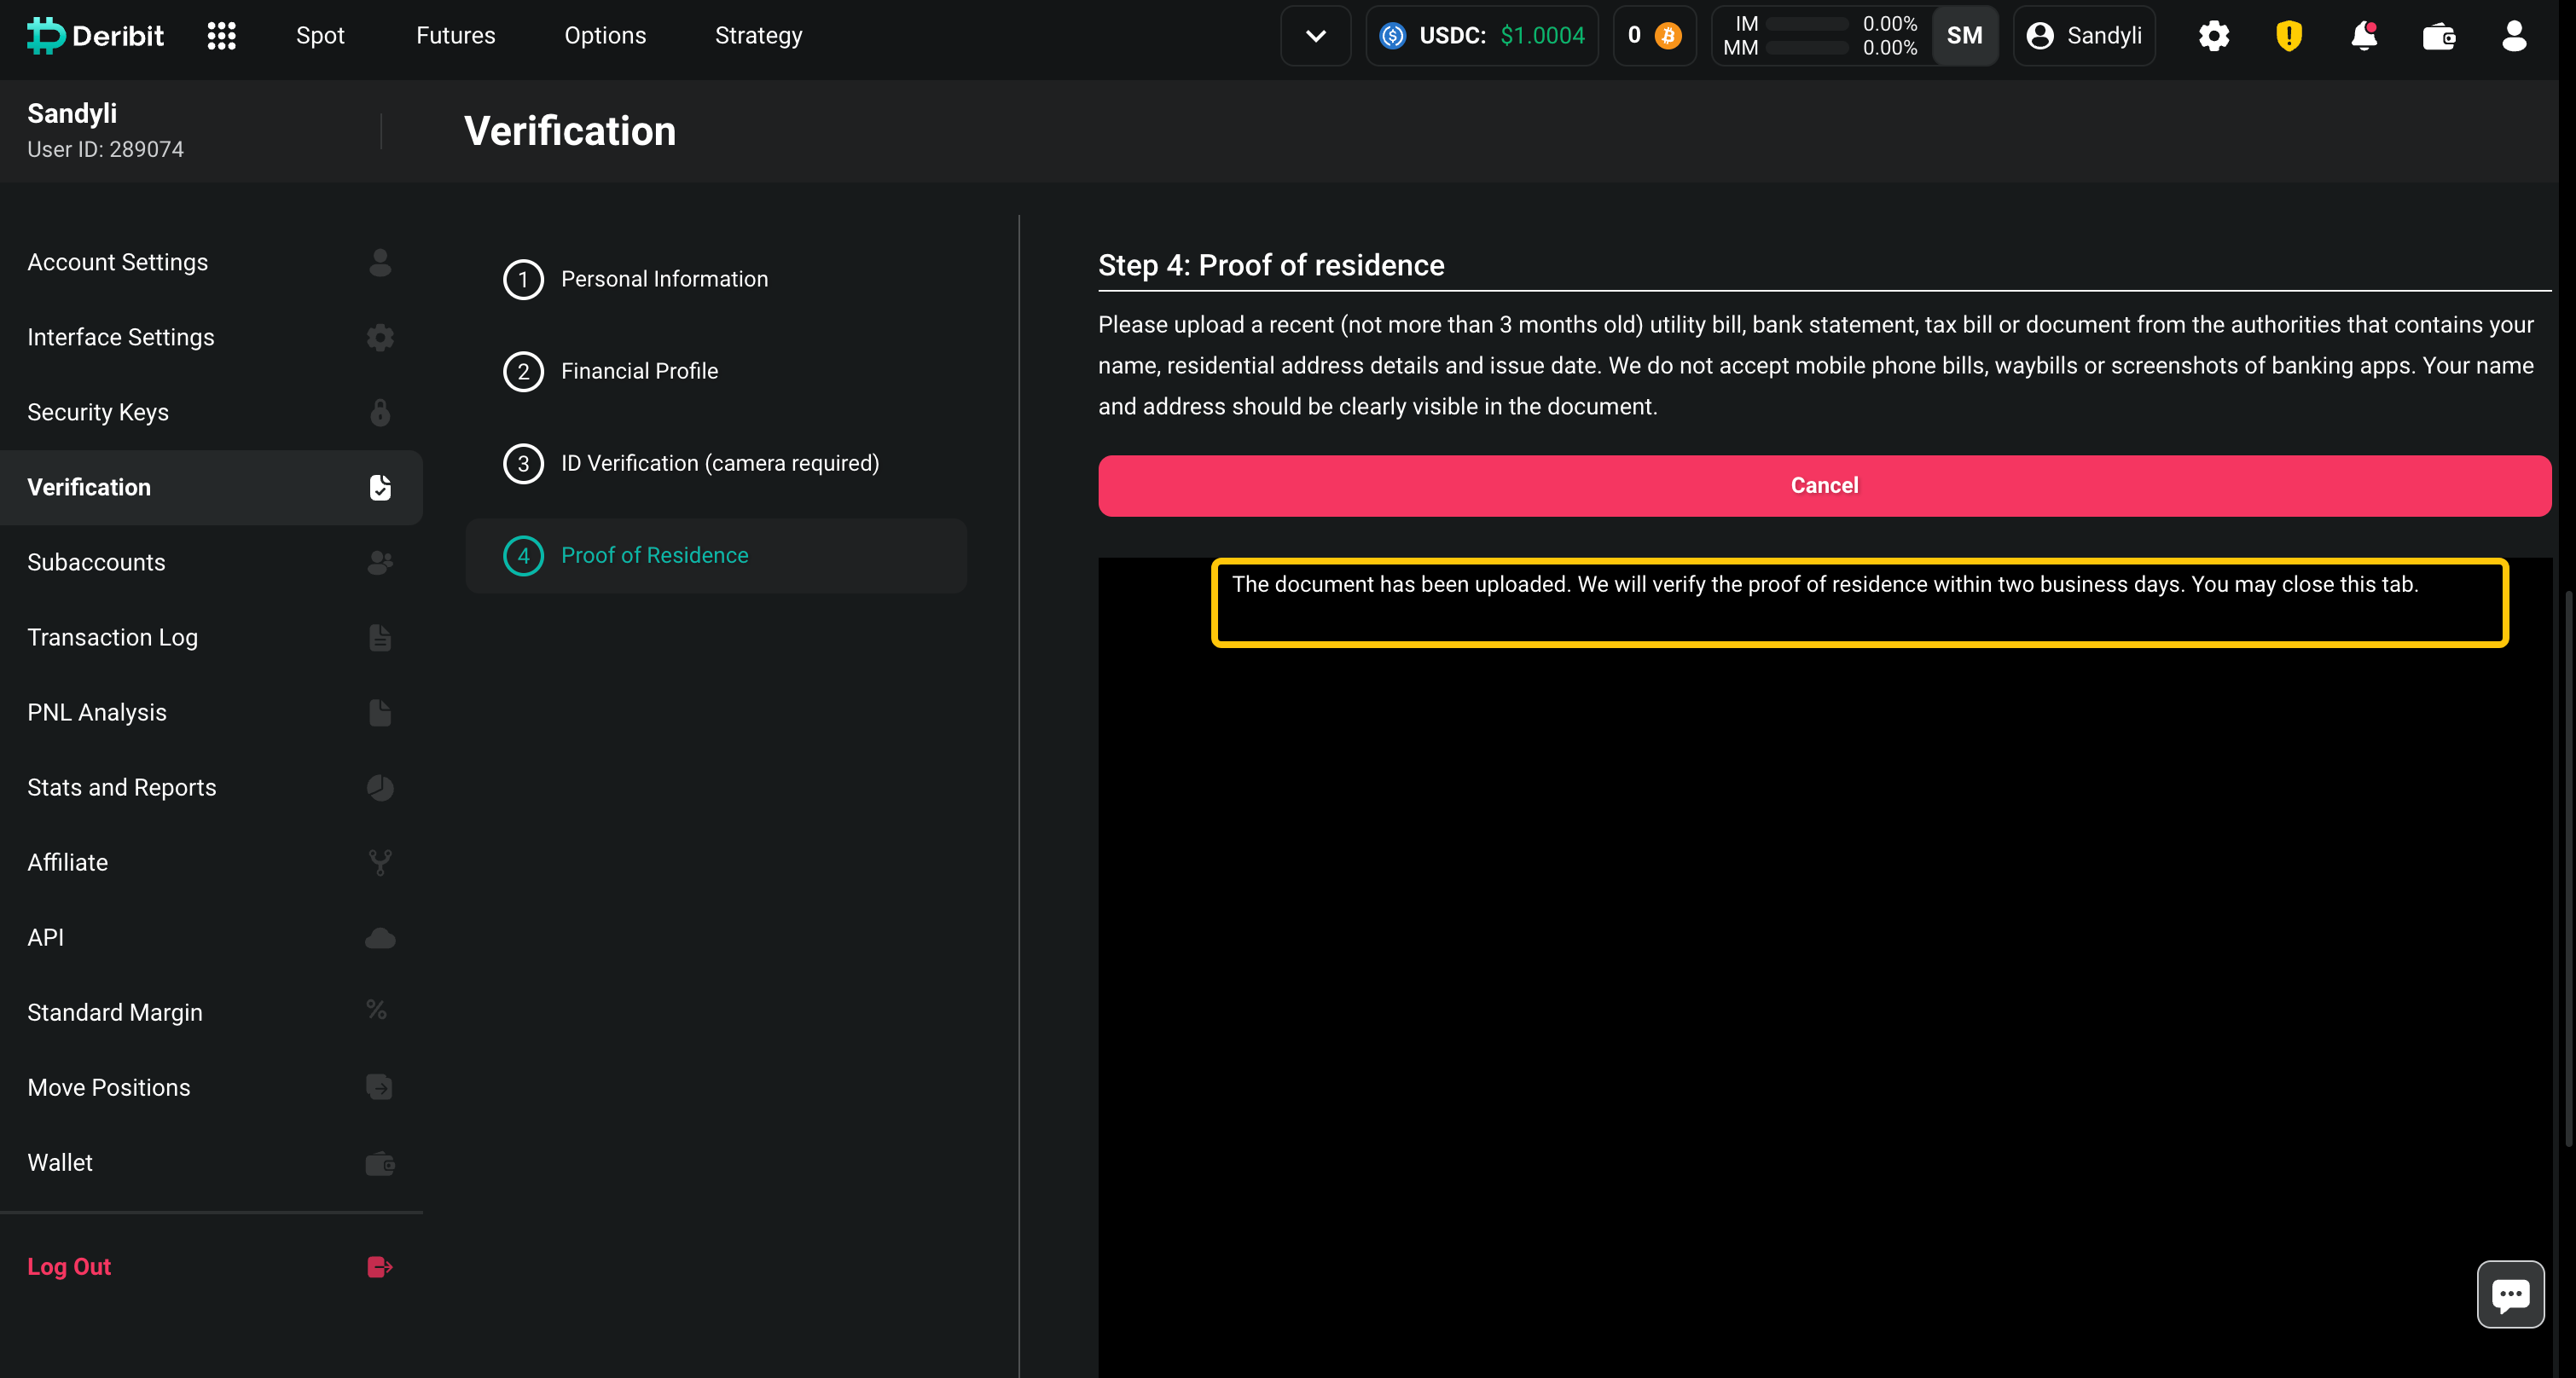Open the USDC currency balance selector

click(1482, 36)
